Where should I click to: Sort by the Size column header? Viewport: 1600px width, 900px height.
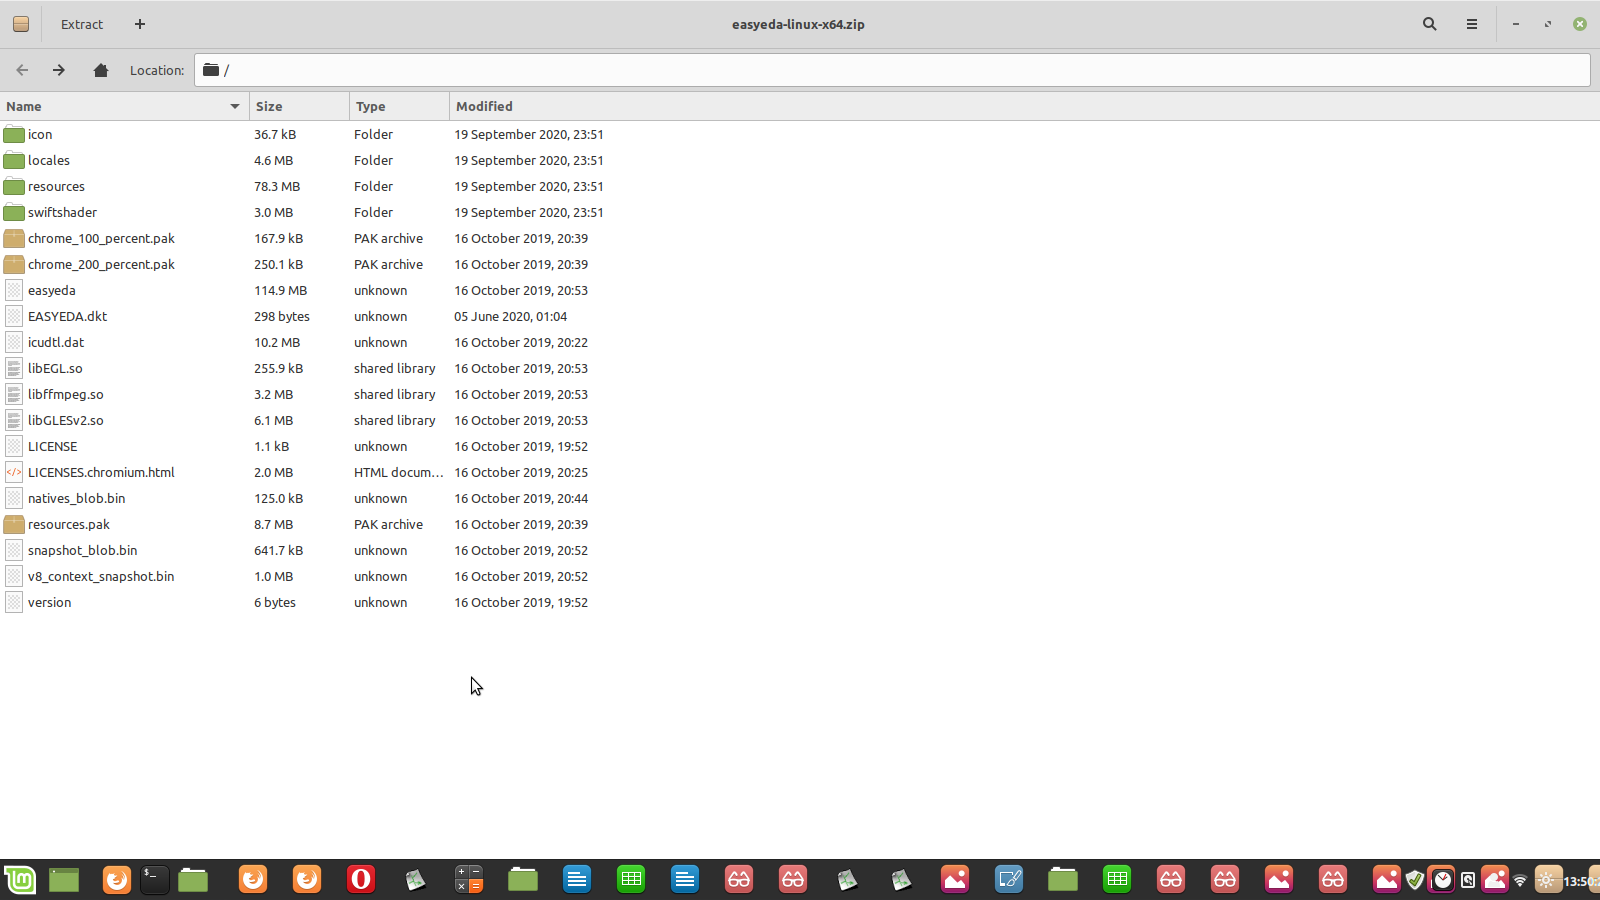[x=299, y=106]
